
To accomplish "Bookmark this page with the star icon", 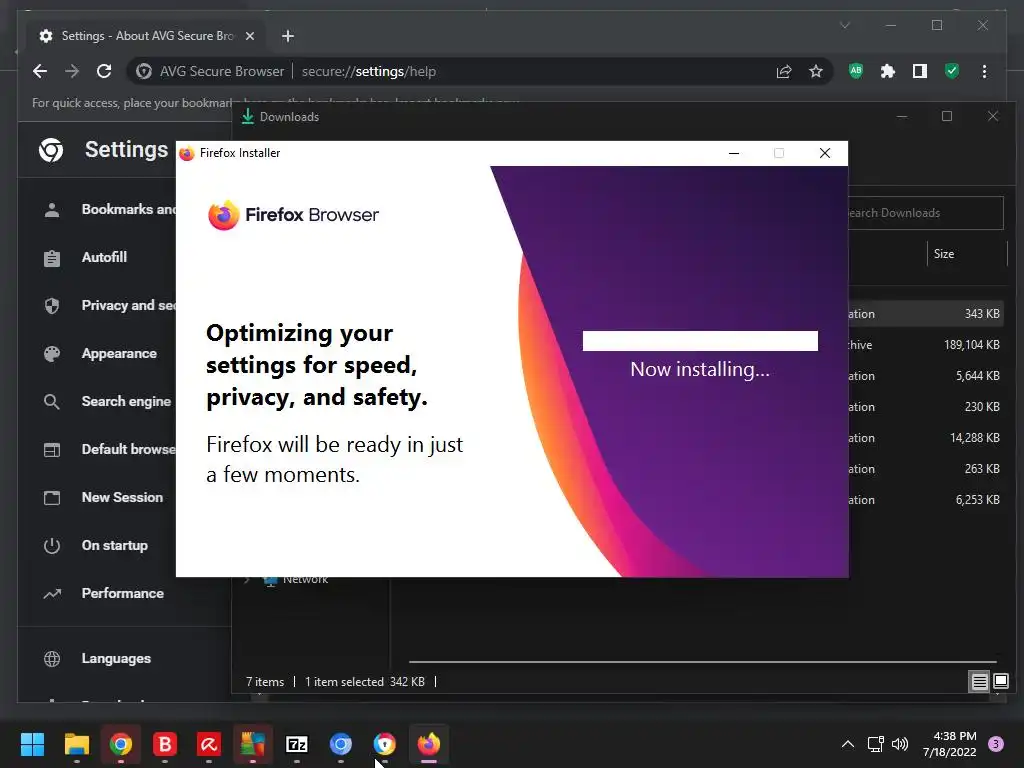I will pos(816,71).
